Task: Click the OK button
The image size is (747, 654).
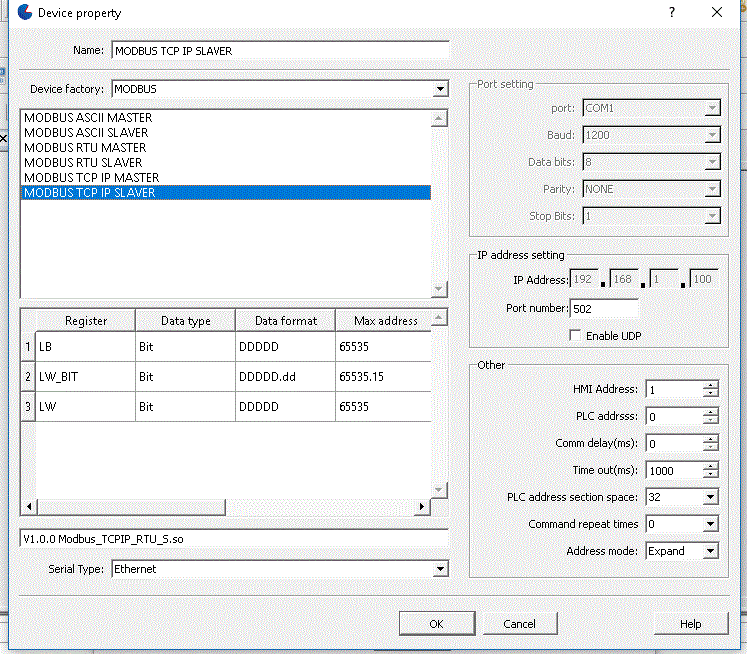Action: point(437,624)
